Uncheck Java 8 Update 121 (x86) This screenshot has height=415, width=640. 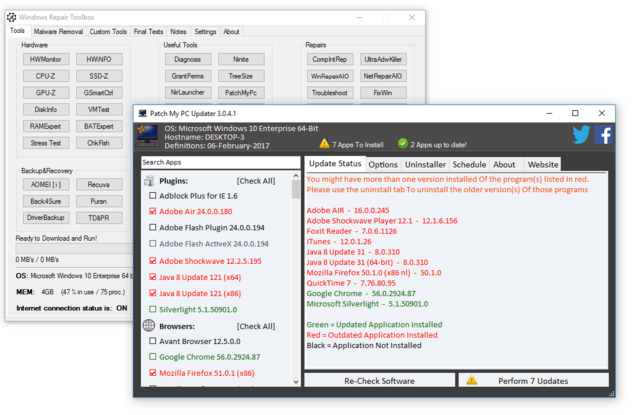pos(153,293)
